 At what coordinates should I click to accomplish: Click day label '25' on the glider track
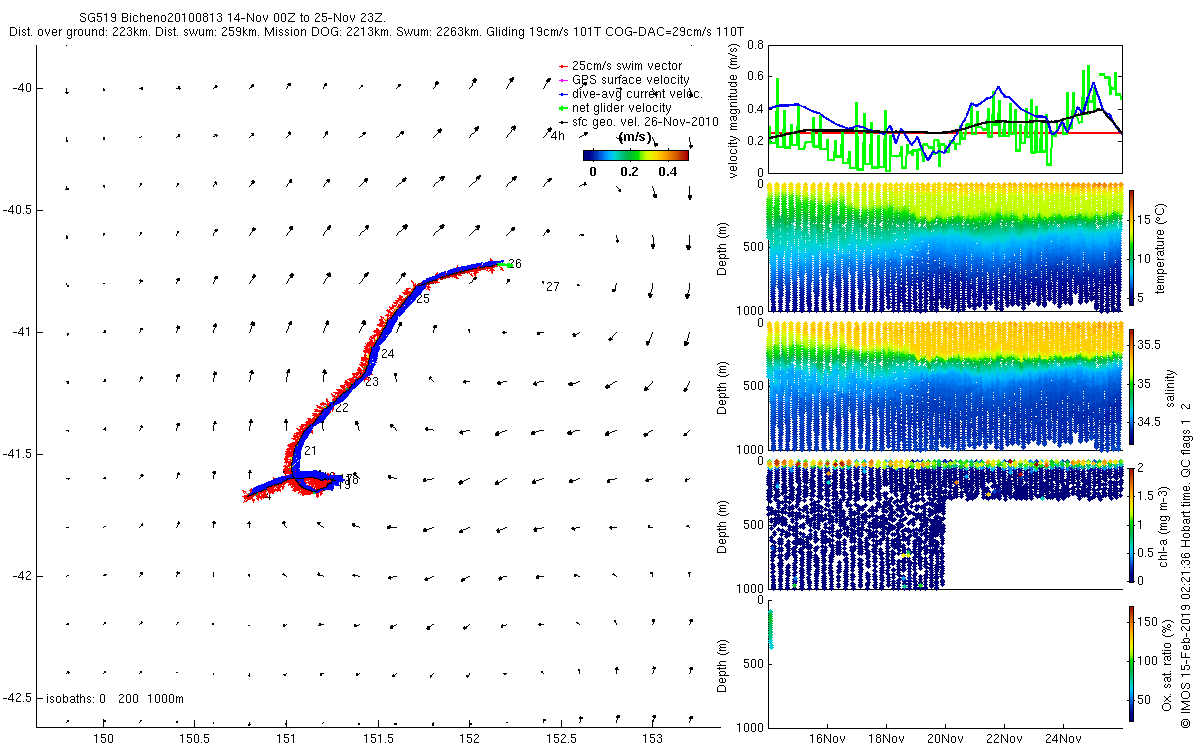423,299
